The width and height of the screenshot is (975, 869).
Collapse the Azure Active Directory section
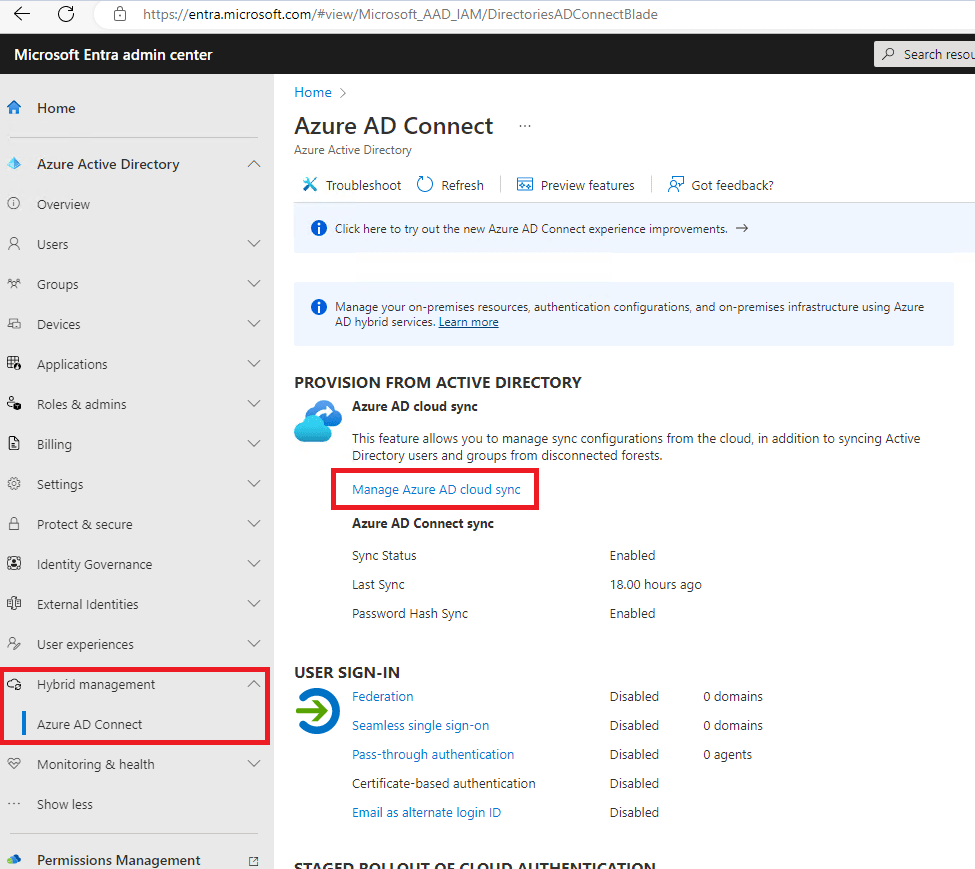(x=254, y=164)
